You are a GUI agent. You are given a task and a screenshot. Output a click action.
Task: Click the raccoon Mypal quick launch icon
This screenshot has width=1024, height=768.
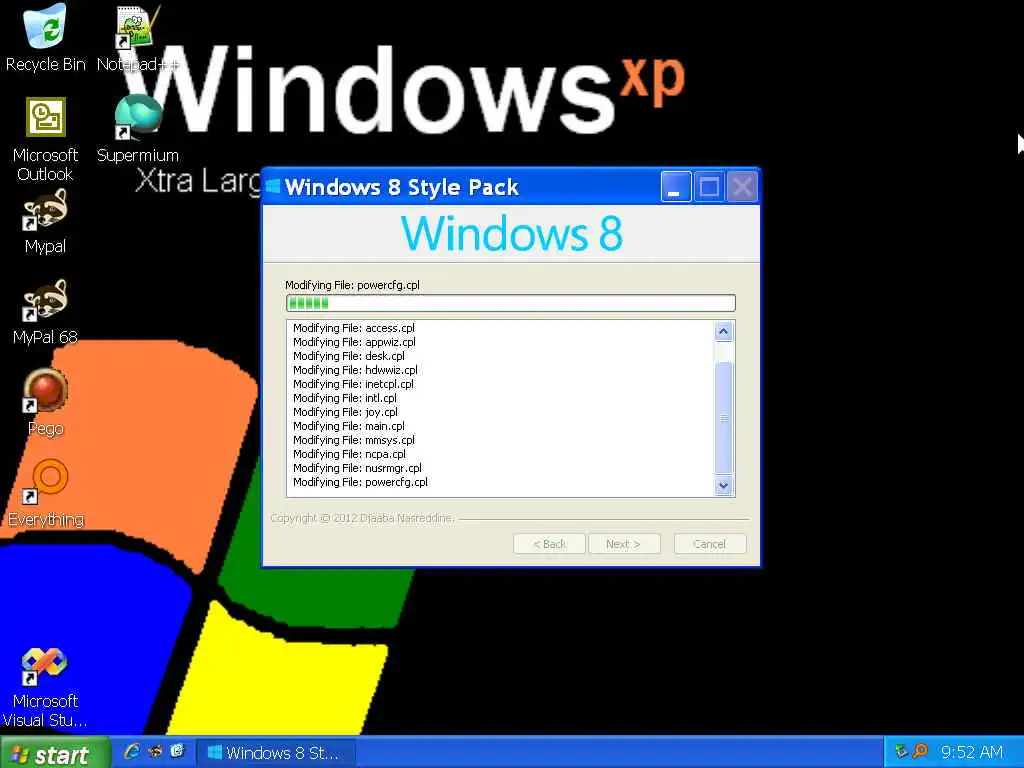click(155, 752)
